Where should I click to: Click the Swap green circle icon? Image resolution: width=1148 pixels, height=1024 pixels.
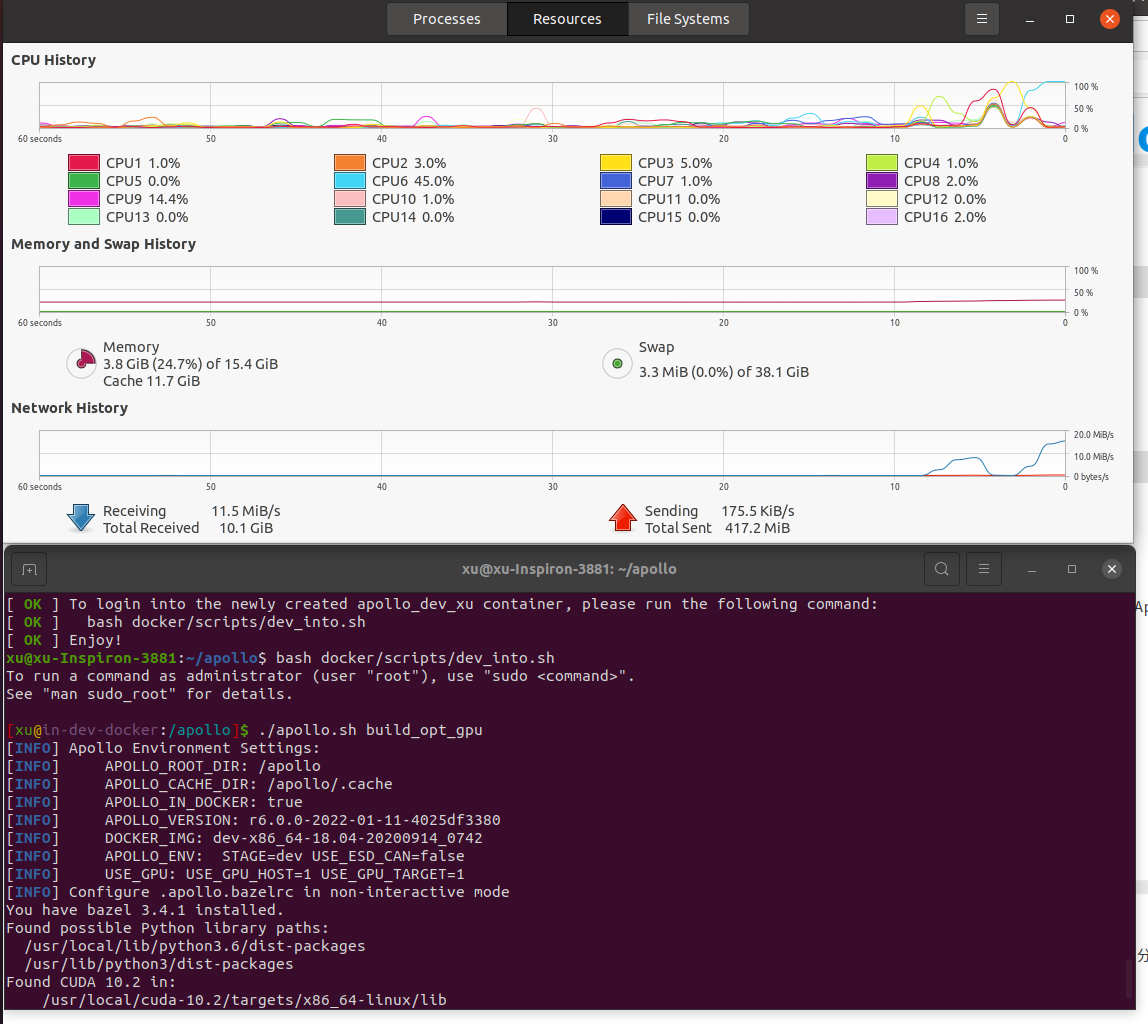617,363
